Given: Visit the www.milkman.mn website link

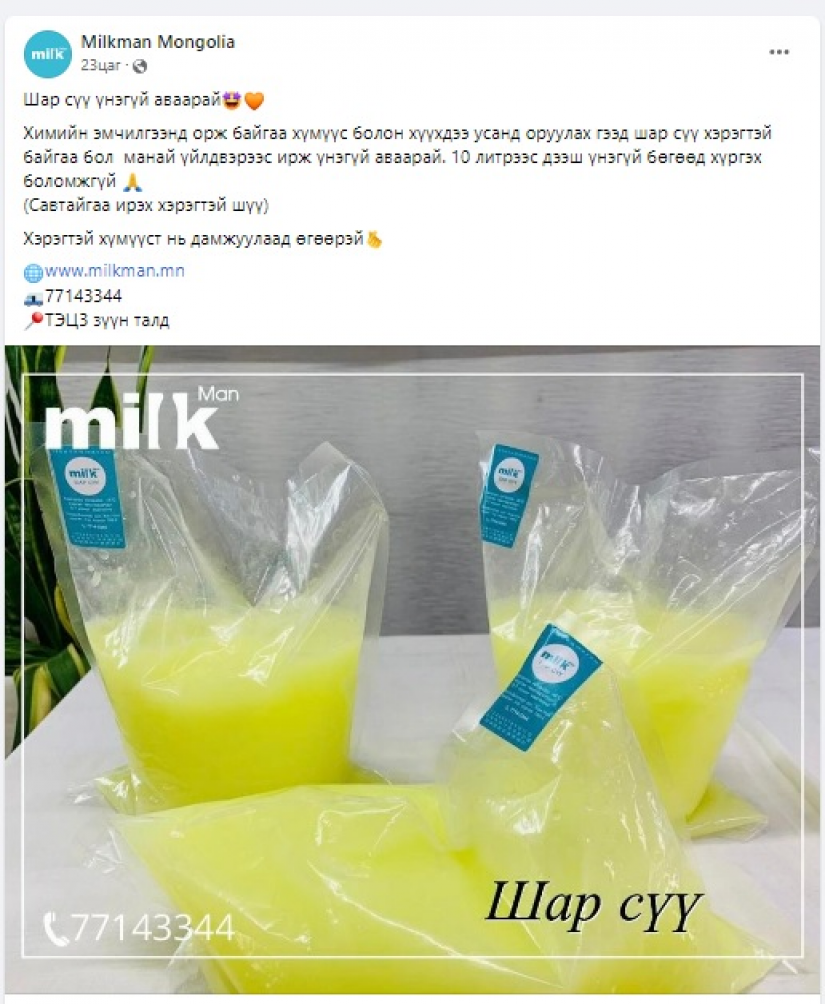Looking at the screenshot, I should coord(115,271).
